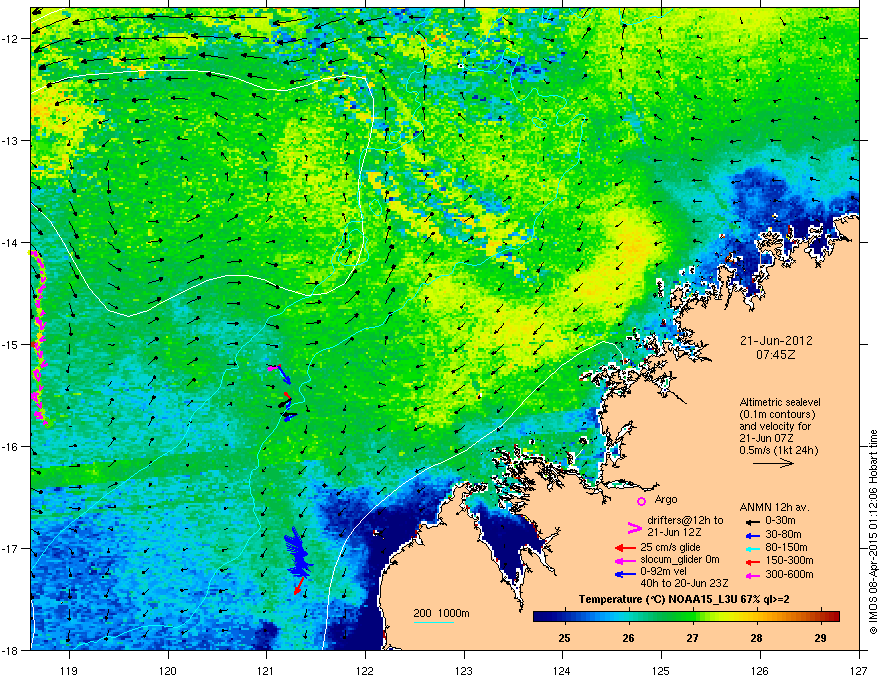The height and width of the screenshot is (680, 880).
Task: Click the colorbar tick label 28
Action: point(757,638)
